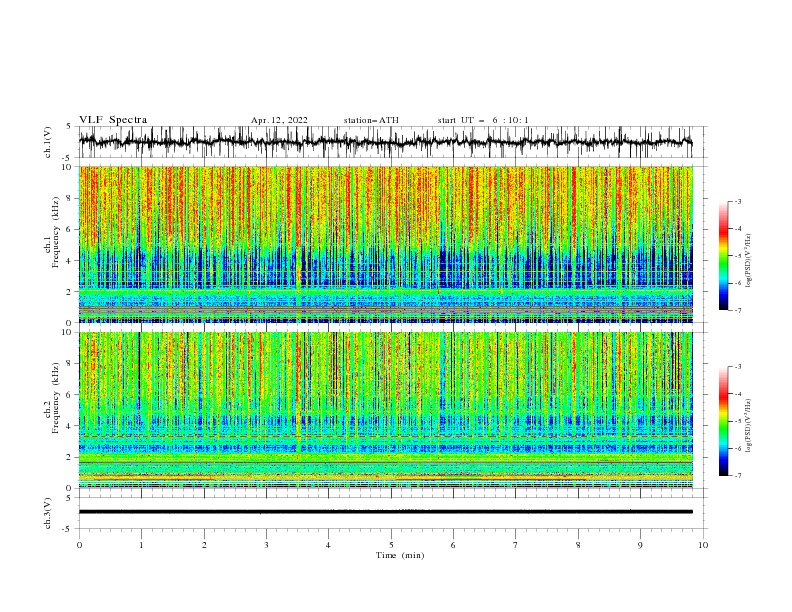Click the ch.1 colorbar "log(PSD)(V²/Hz)" label

748,261
